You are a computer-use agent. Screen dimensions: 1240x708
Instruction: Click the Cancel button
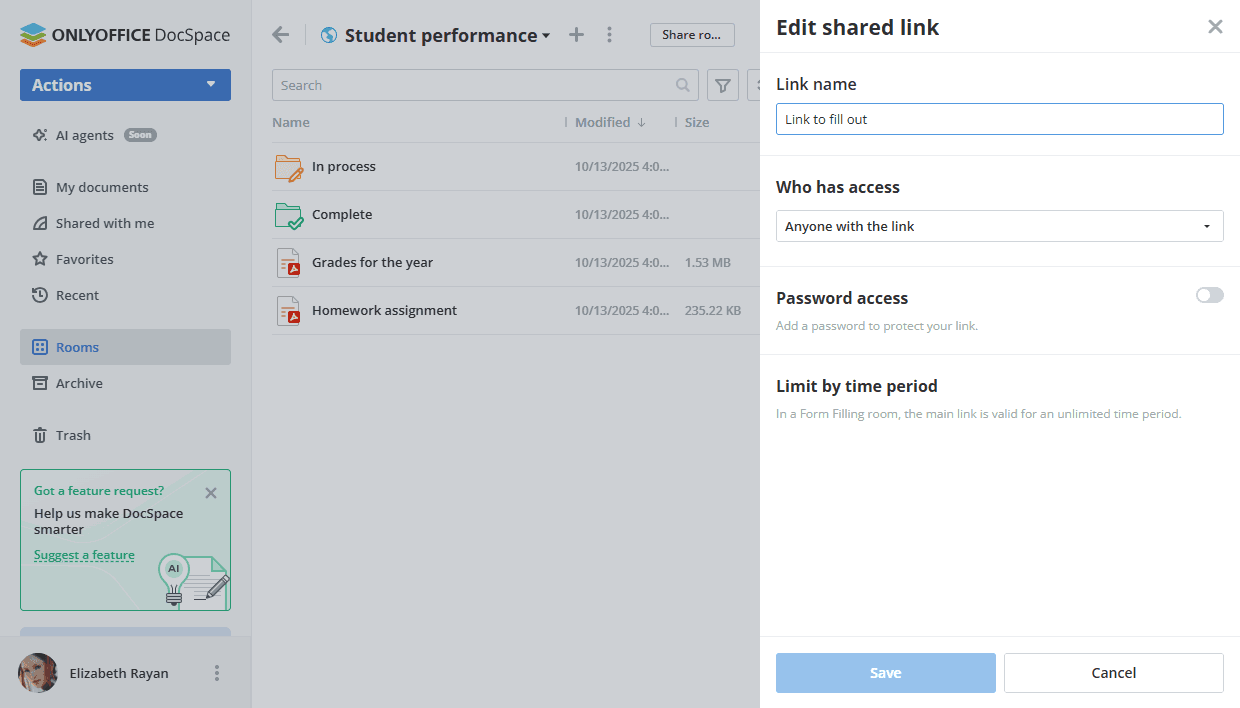[x=1113, y=673]
